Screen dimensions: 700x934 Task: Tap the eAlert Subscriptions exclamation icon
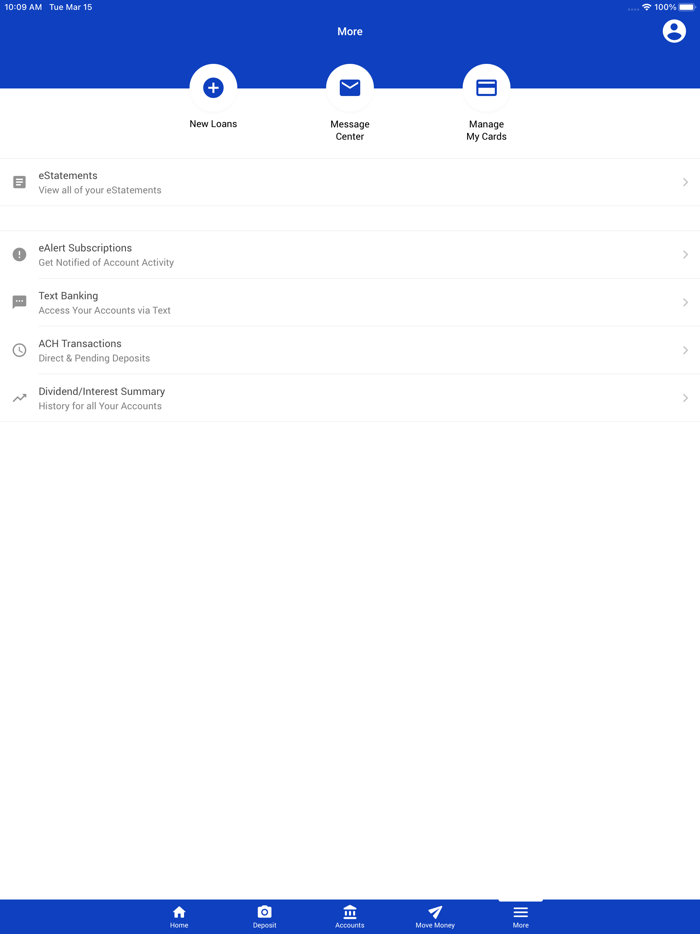[x=20, y=254]
